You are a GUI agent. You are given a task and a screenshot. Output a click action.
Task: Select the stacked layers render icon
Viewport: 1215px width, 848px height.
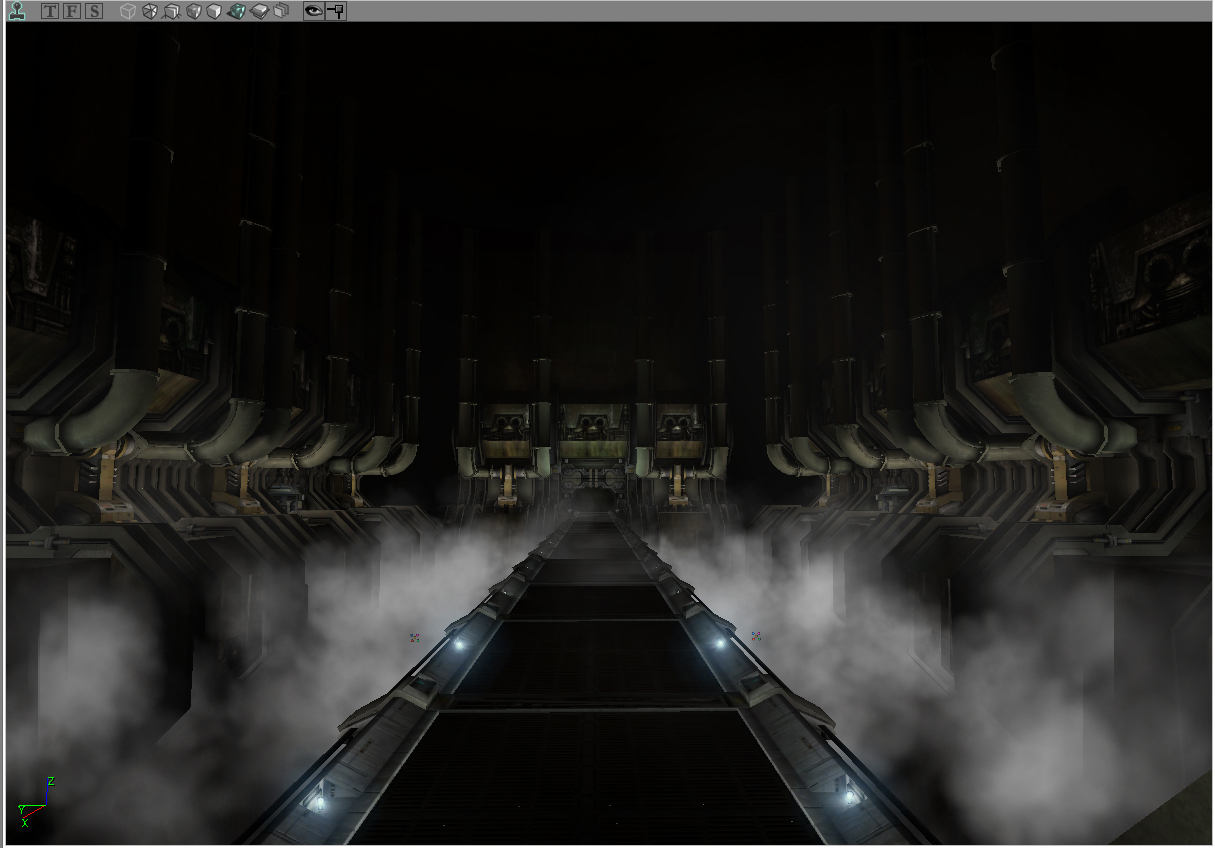click(x=259, y=12)
